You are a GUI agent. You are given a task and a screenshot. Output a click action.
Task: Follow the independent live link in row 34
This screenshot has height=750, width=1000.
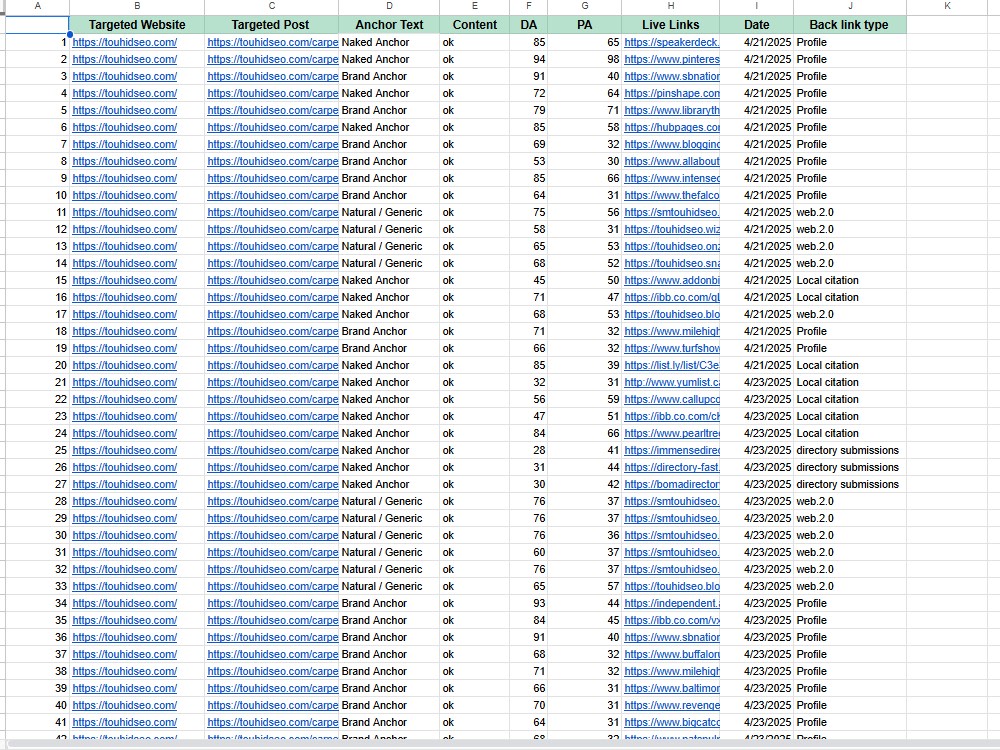668,603
